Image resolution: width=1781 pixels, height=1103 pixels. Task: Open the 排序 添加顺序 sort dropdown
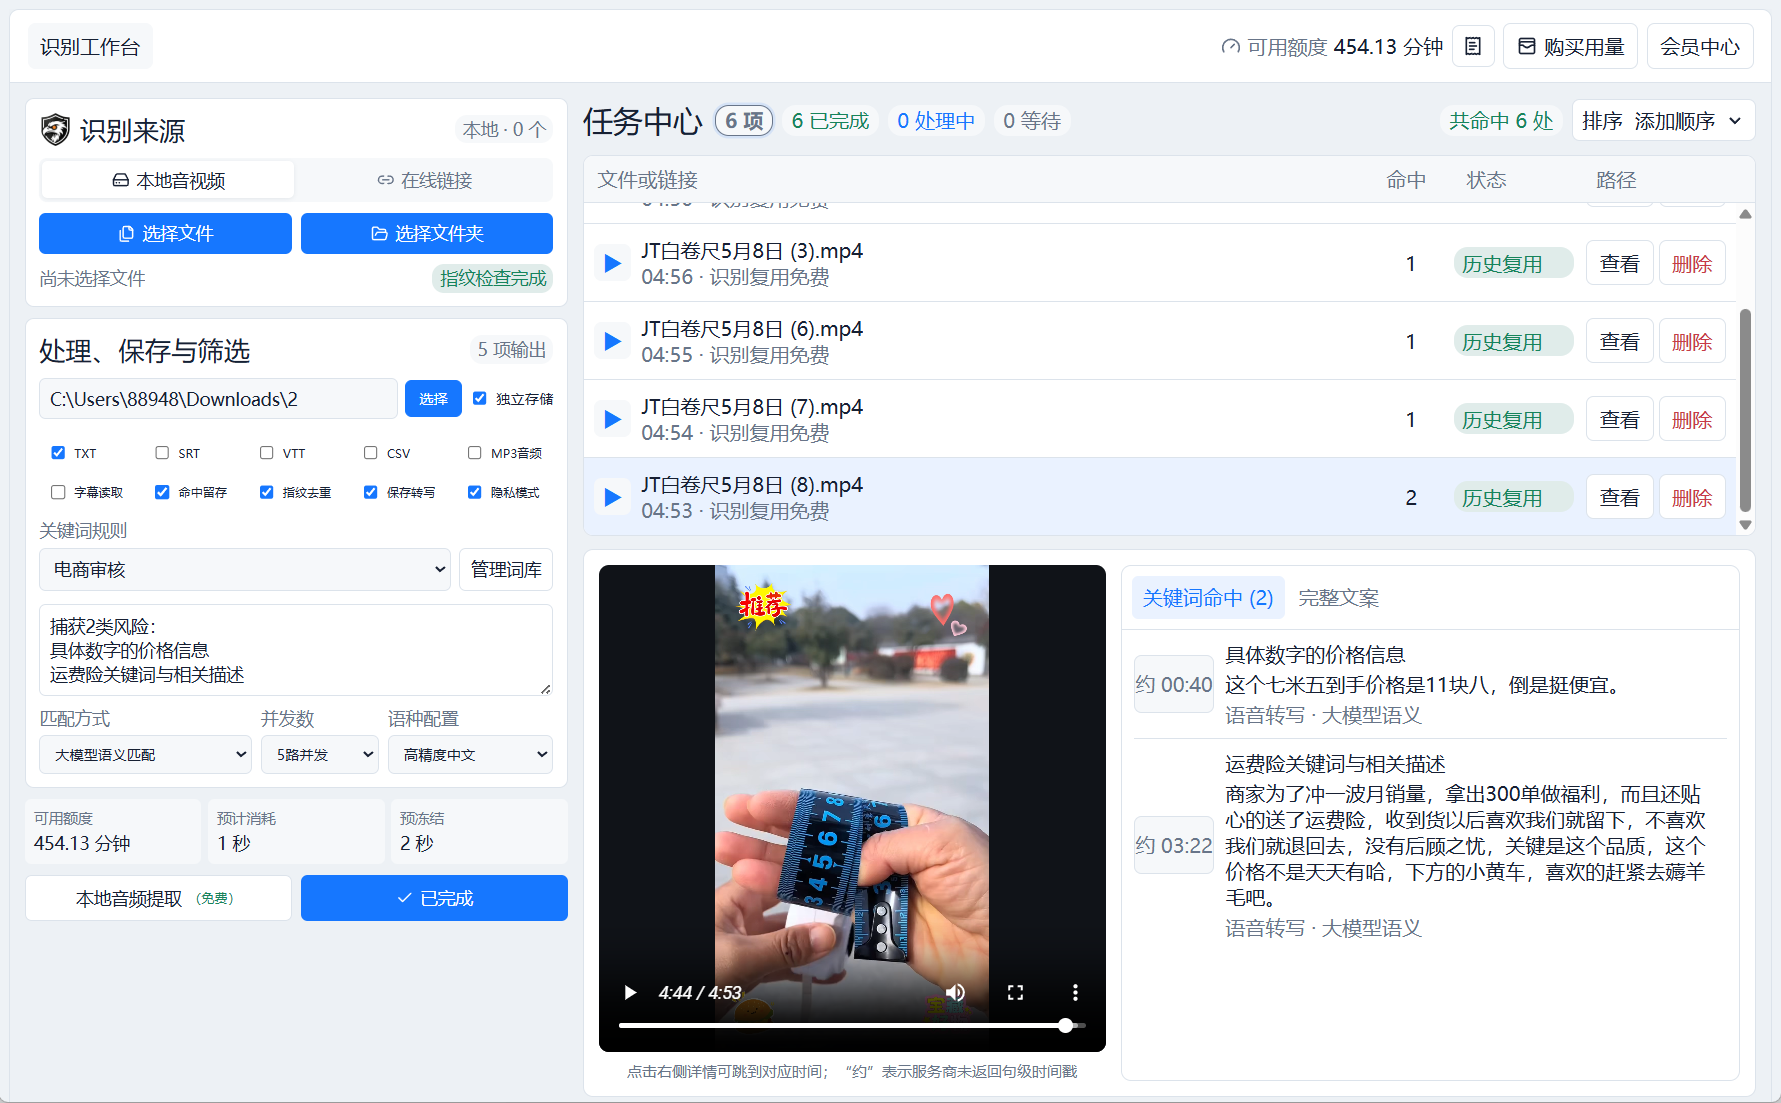[1663, 121]
